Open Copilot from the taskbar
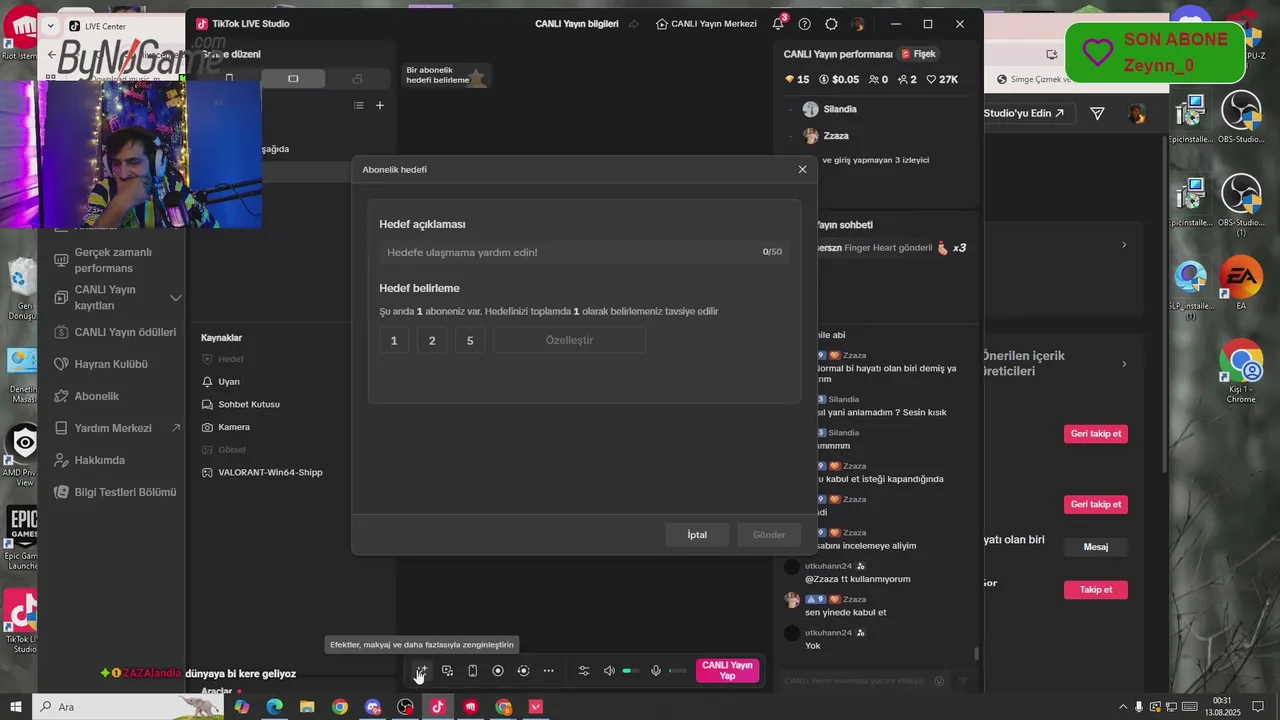The image size is (1280, 720). [241, 707]
